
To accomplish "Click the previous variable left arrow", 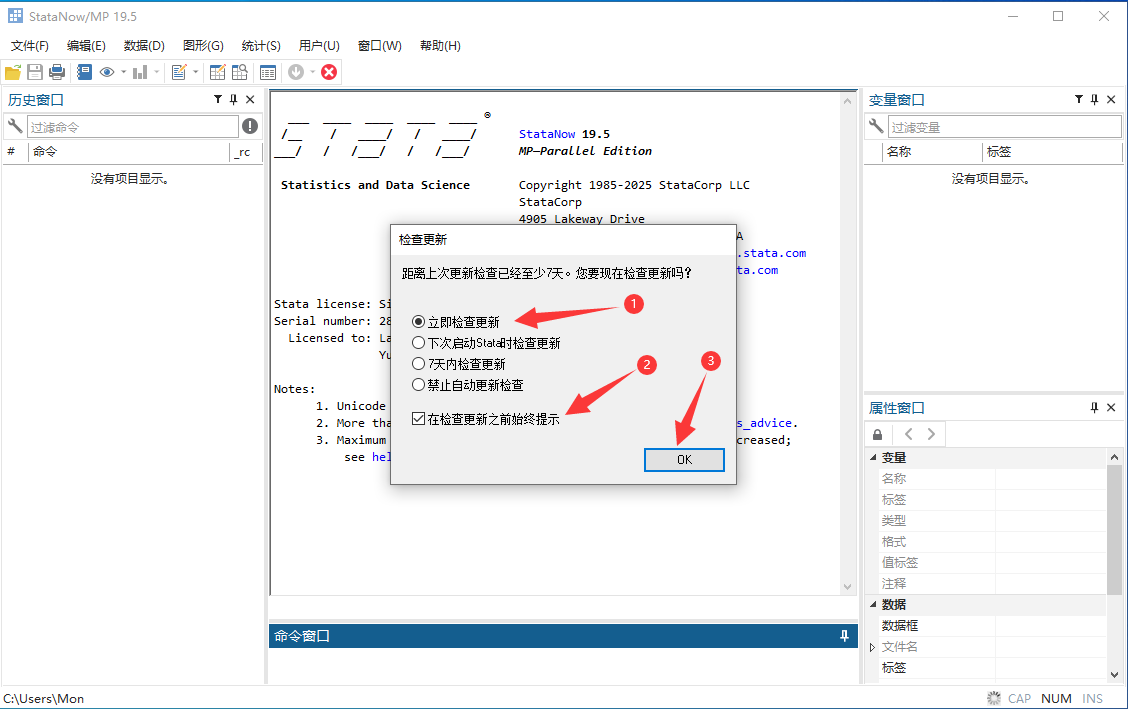I will click(909, 434).
